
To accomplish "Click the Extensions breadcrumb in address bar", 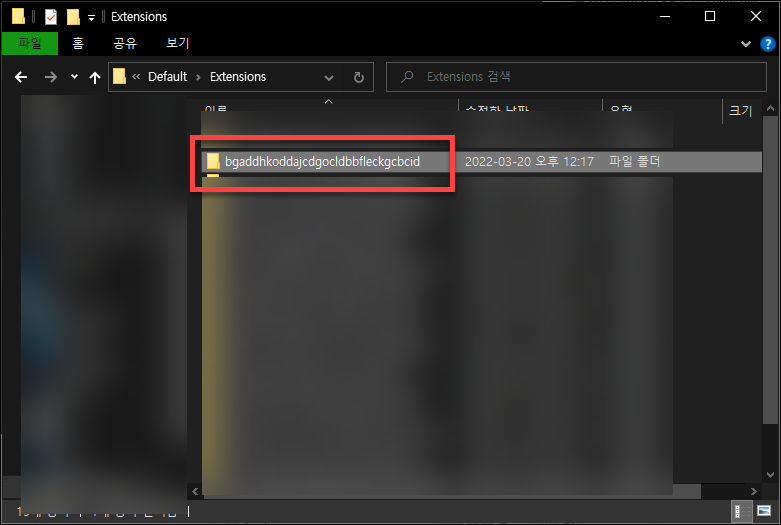I will tap(238, 77).
